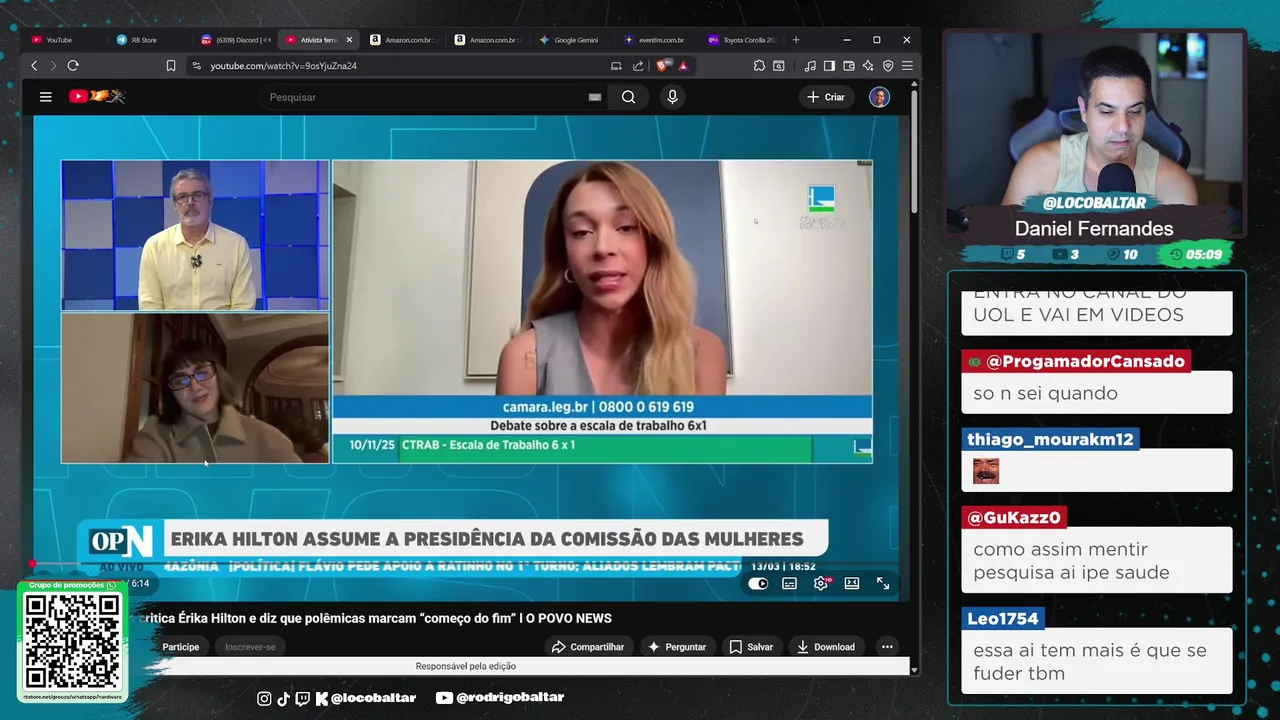Click the Criar create button
Image resolution: width=1280 pixels, height=720 pixels.
click(x=826, y=97)
